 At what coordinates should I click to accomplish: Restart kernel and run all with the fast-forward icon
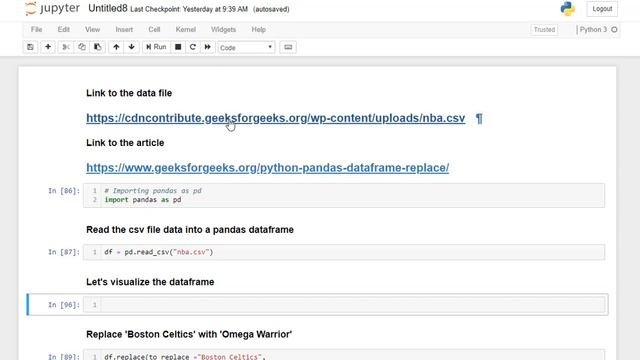click(x=208, y=47)
